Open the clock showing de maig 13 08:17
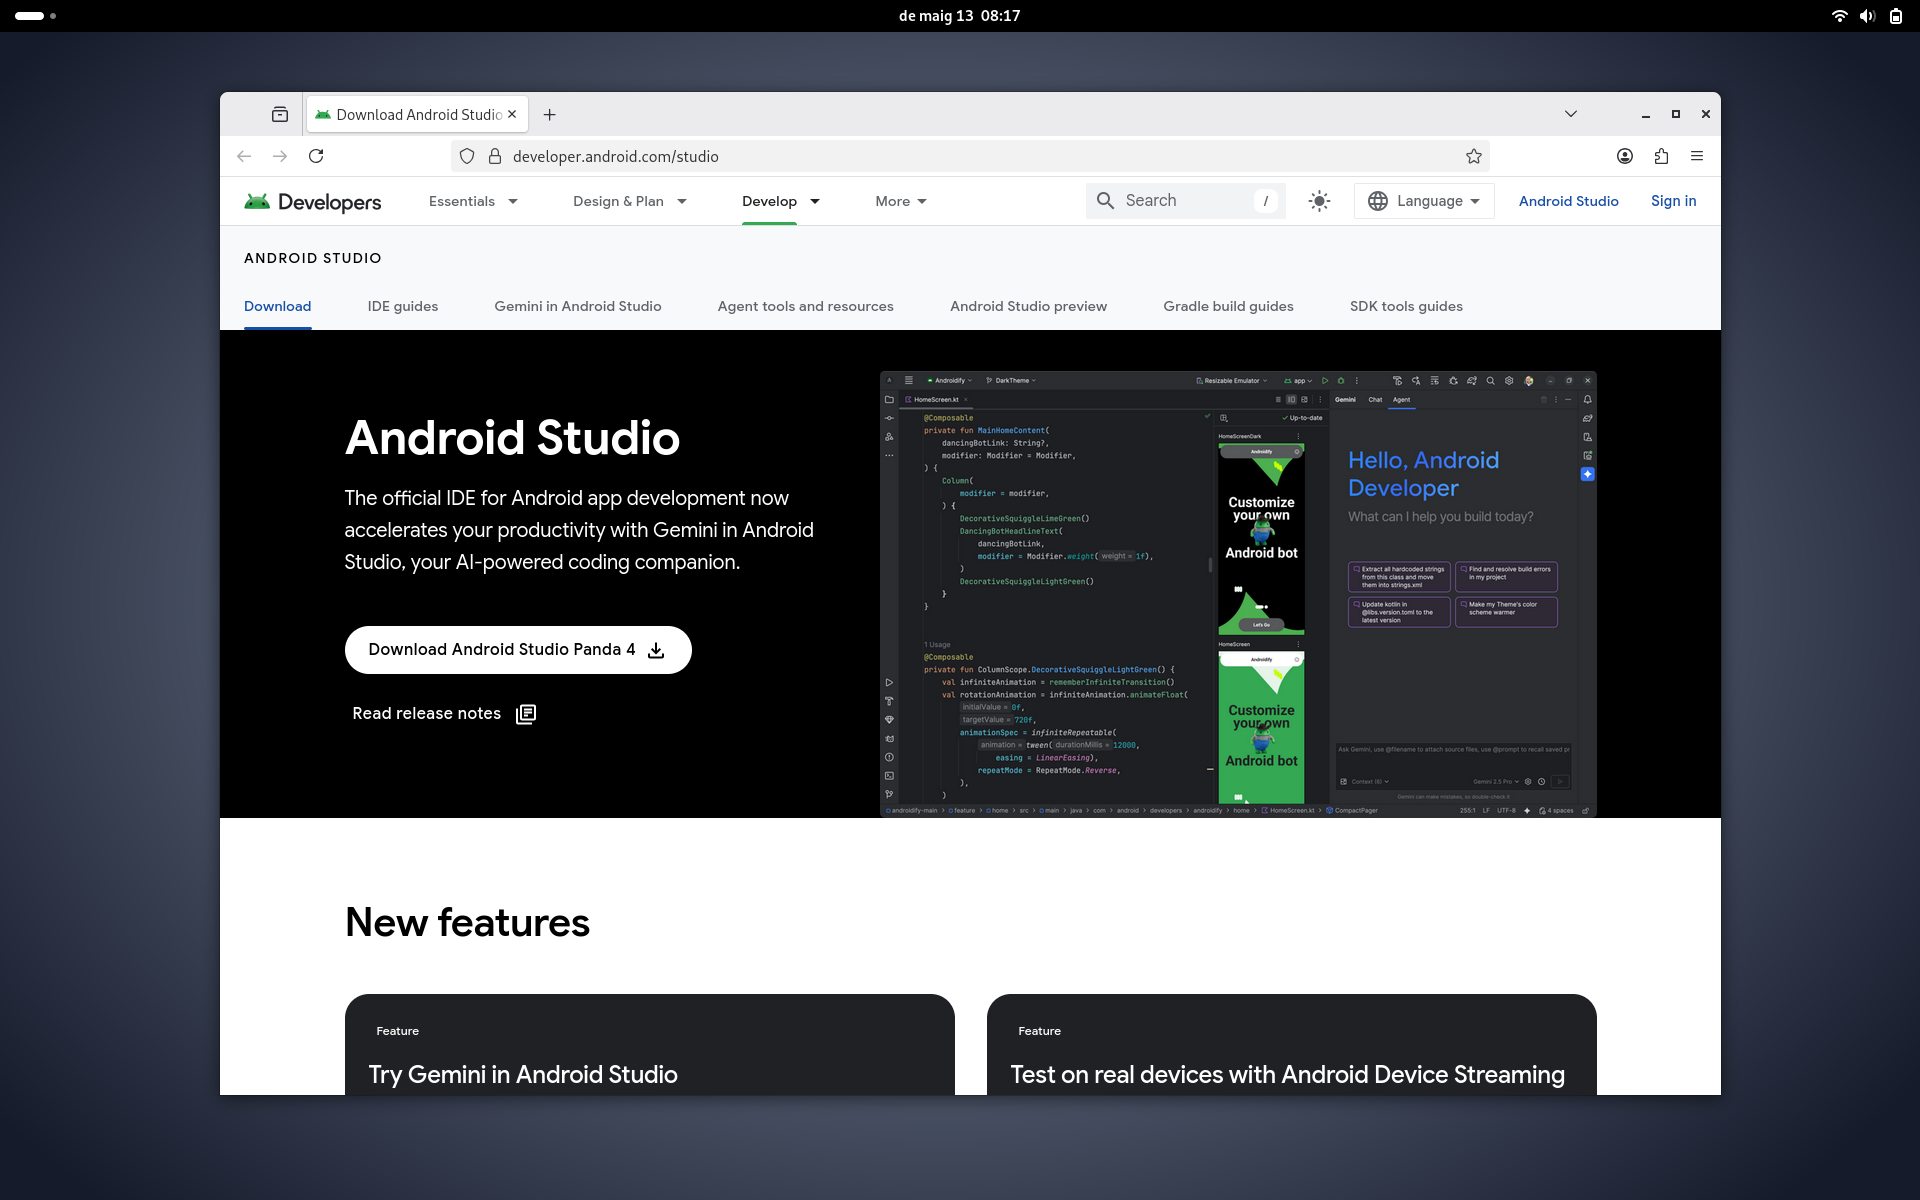Viewport: 1920px width, 1200px height. [x=960, y=16]
